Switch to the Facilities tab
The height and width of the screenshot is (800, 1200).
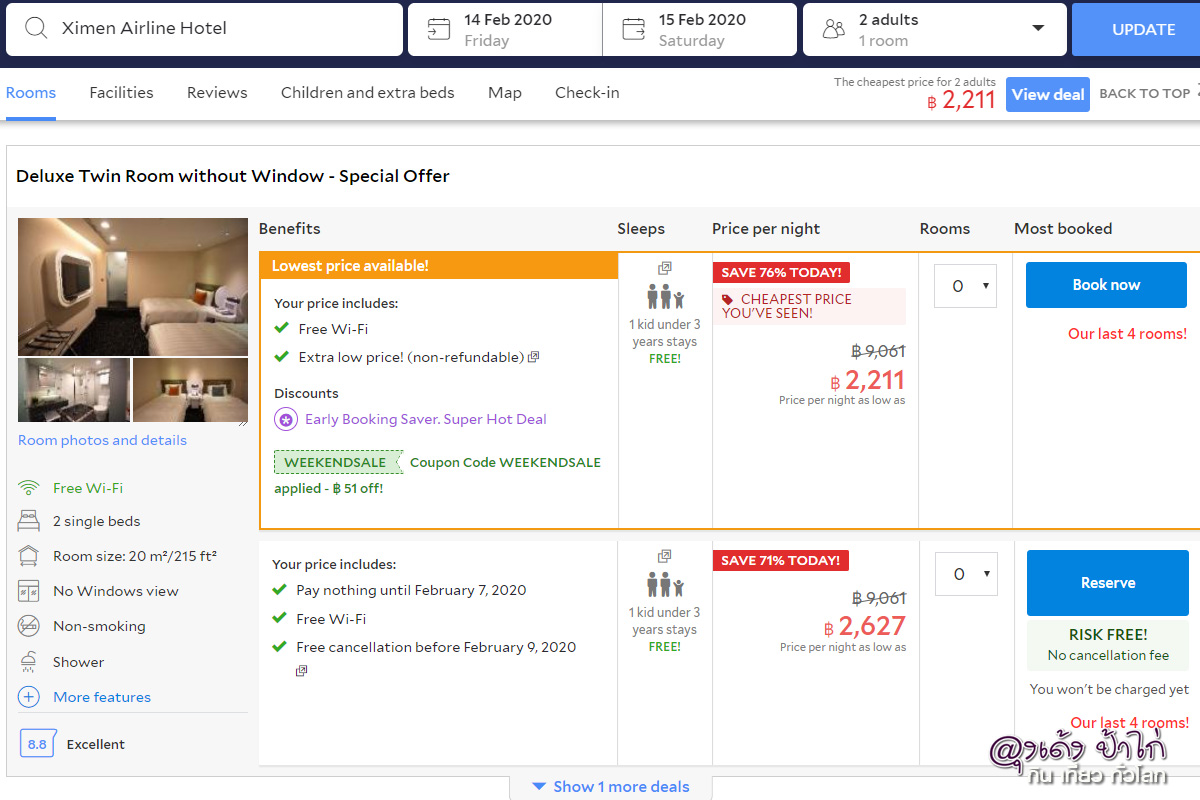click(x=121, y=93)
